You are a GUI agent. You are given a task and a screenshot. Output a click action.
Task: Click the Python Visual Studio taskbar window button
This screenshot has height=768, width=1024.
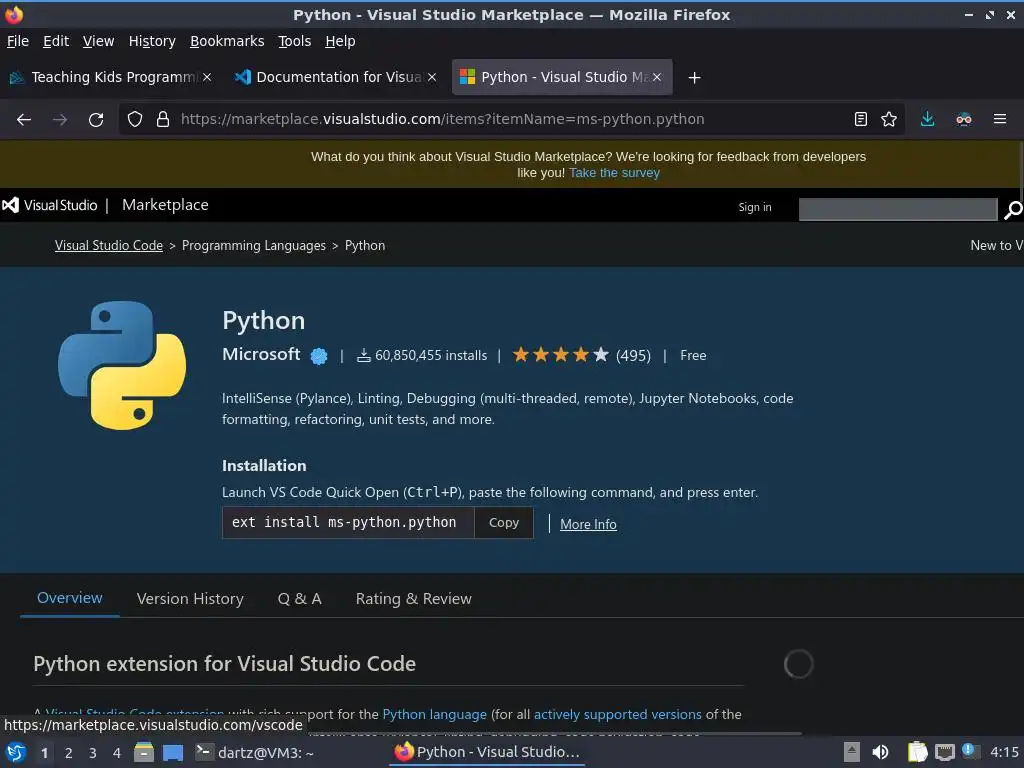488,752
